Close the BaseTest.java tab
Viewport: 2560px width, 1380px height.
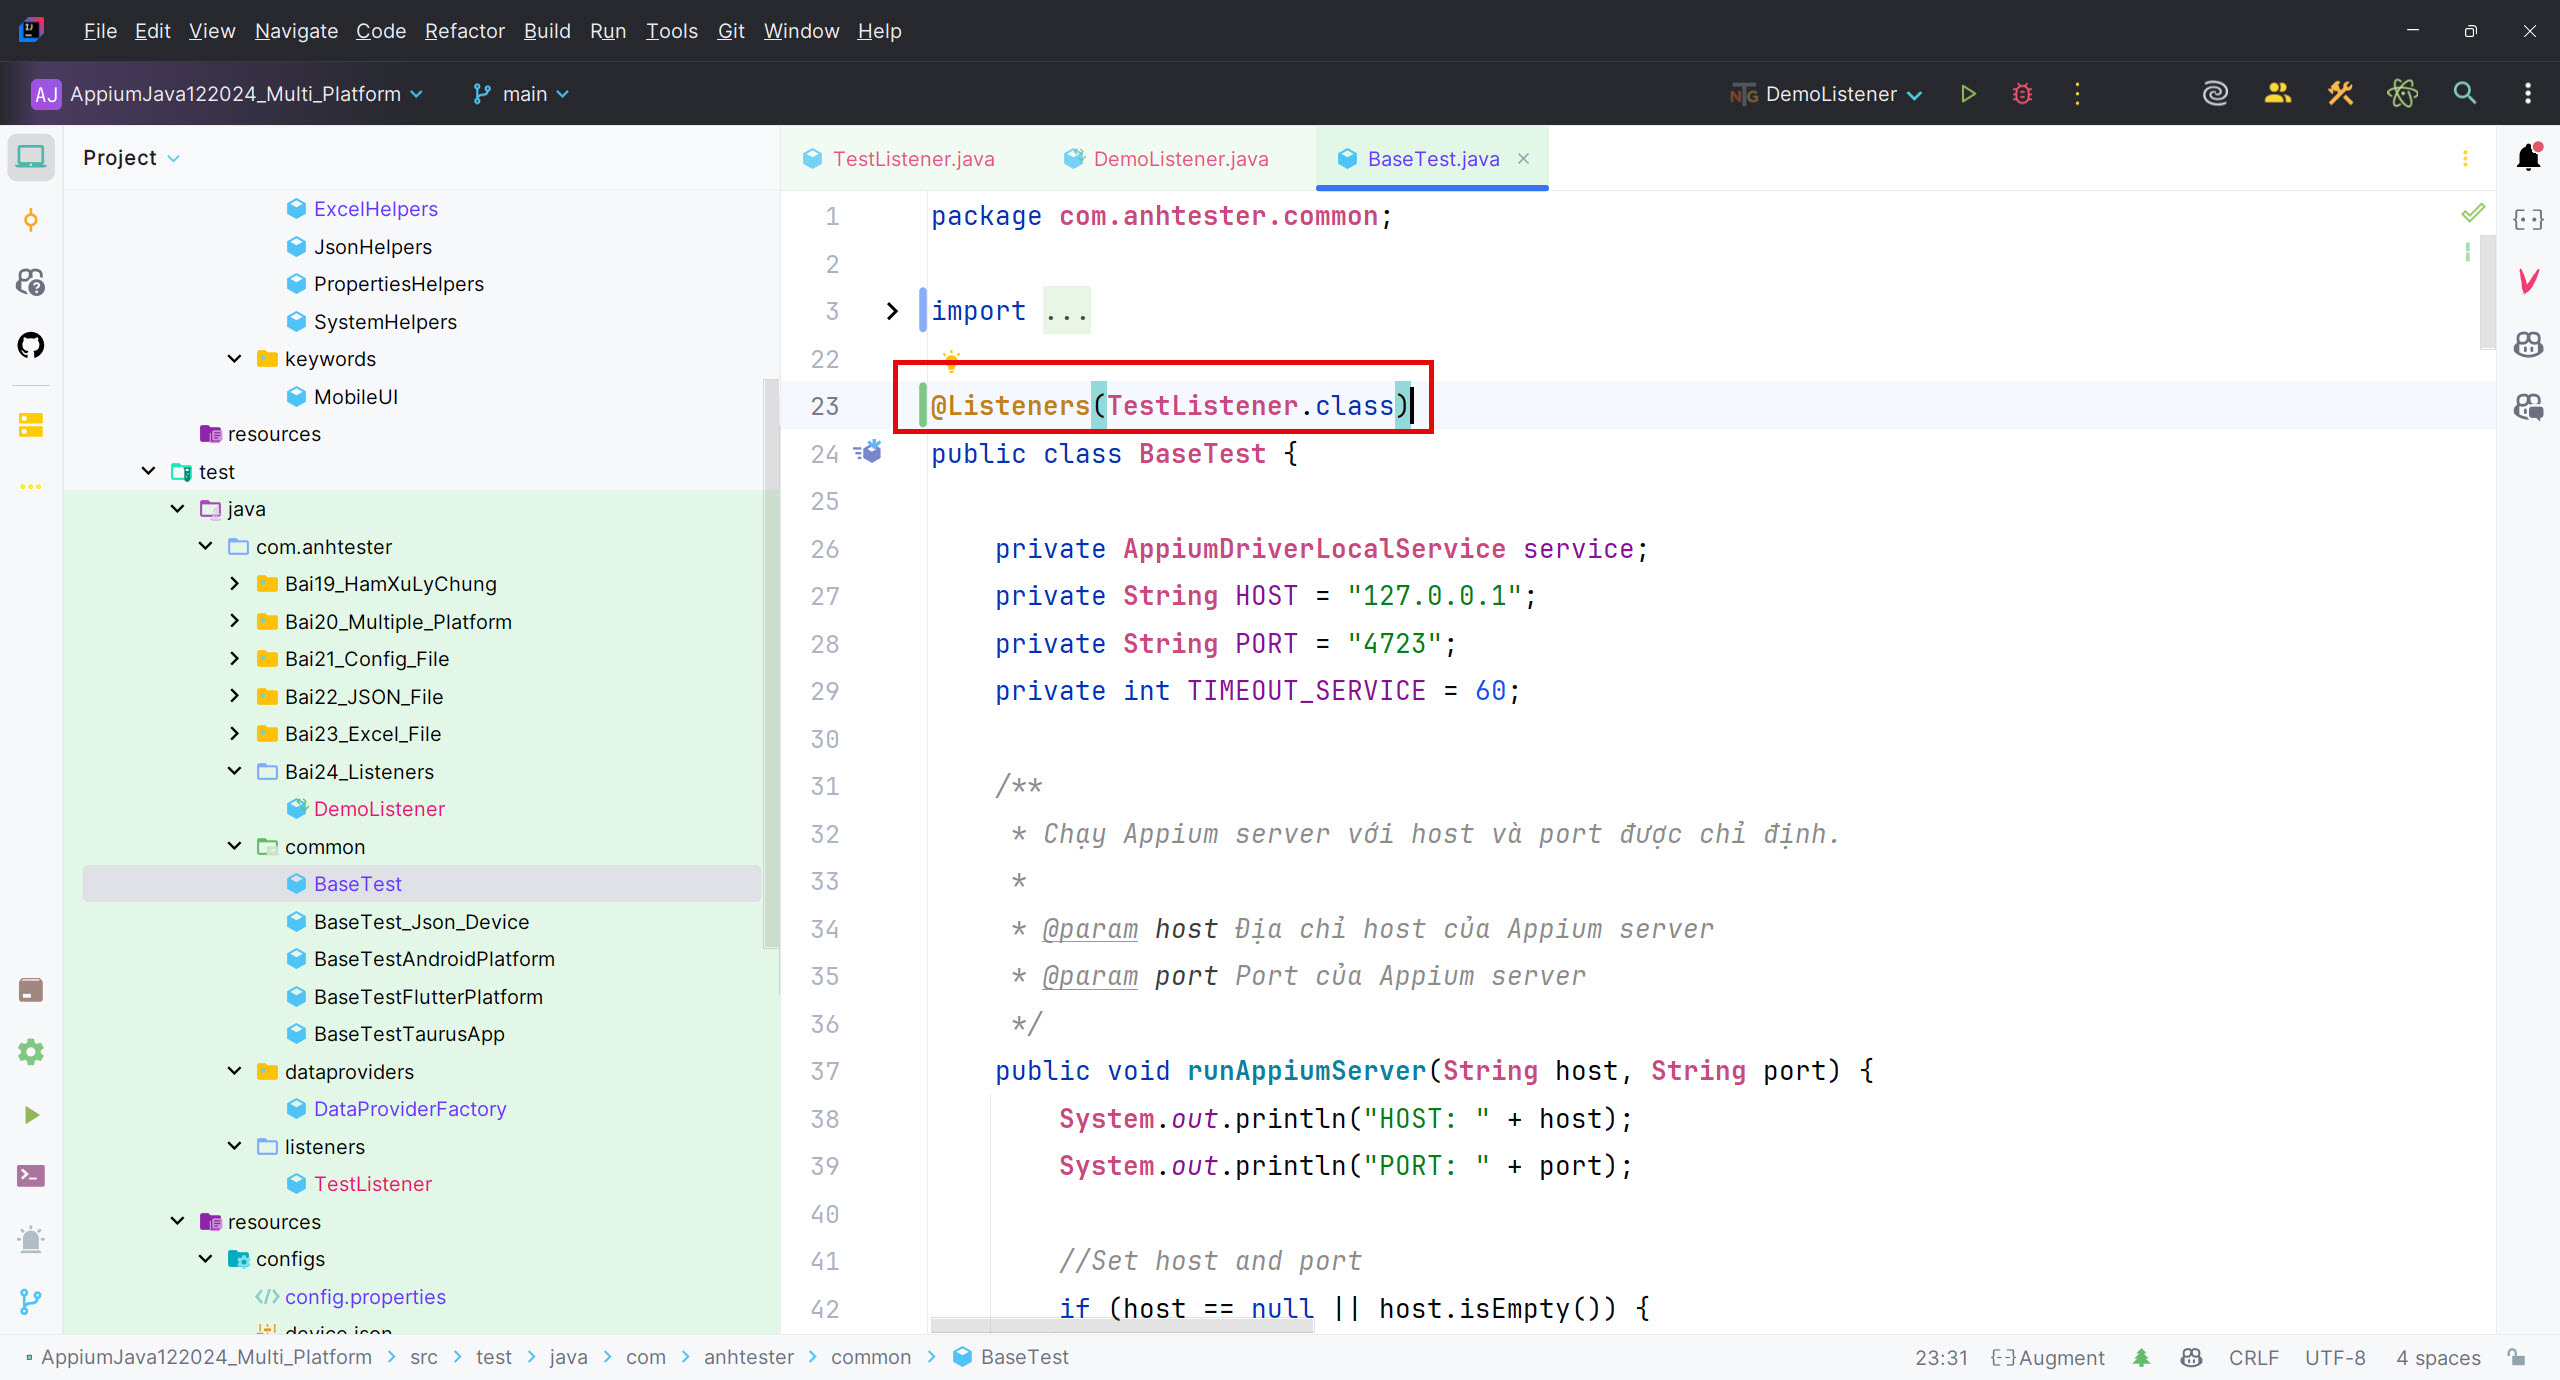[x=1523, y=159]
